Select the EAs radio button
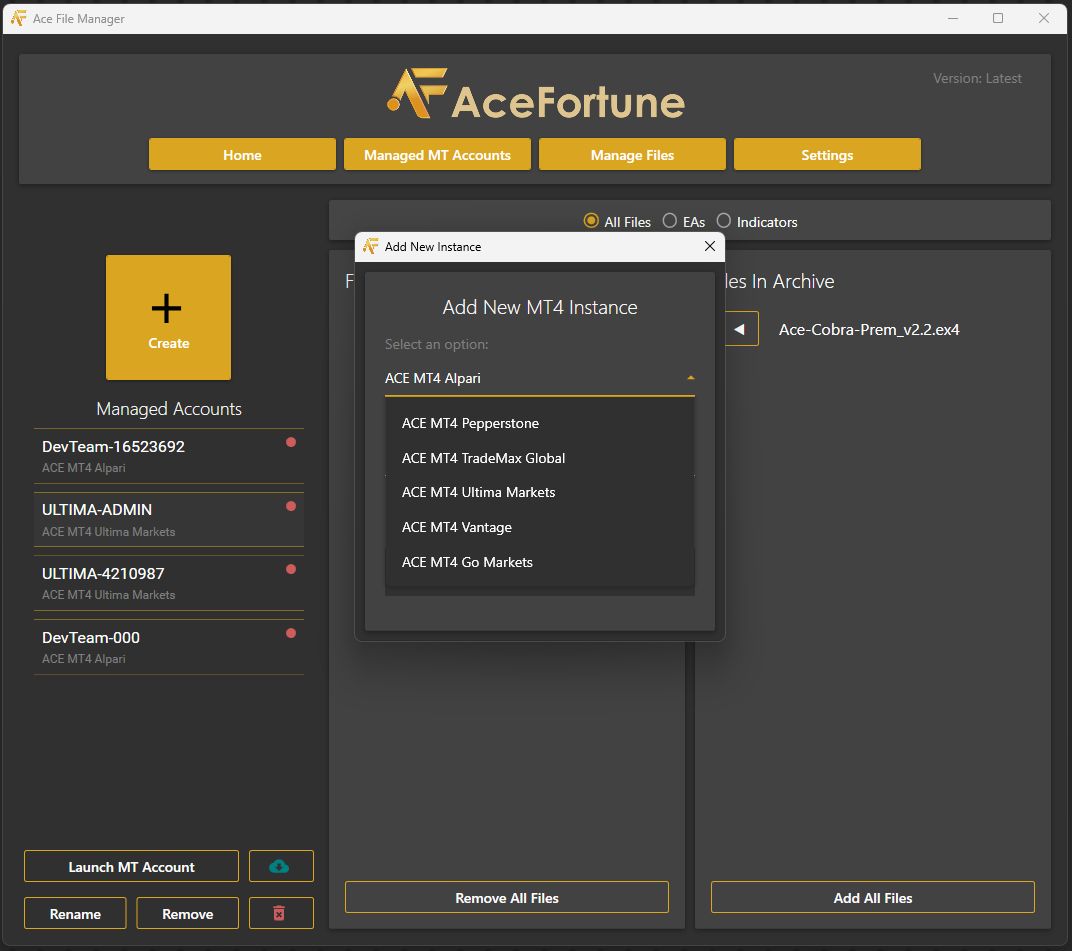This screenshot has width=1072, height=951. pyautogui.click(x=670, y=221)
